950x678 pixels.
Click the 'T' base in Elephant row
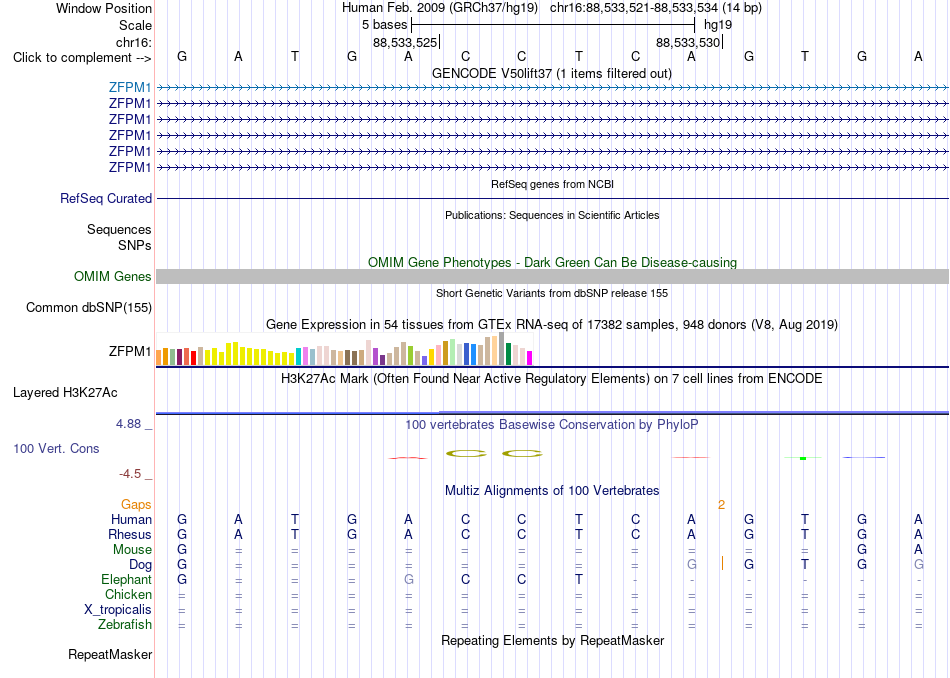pos(579,579)
